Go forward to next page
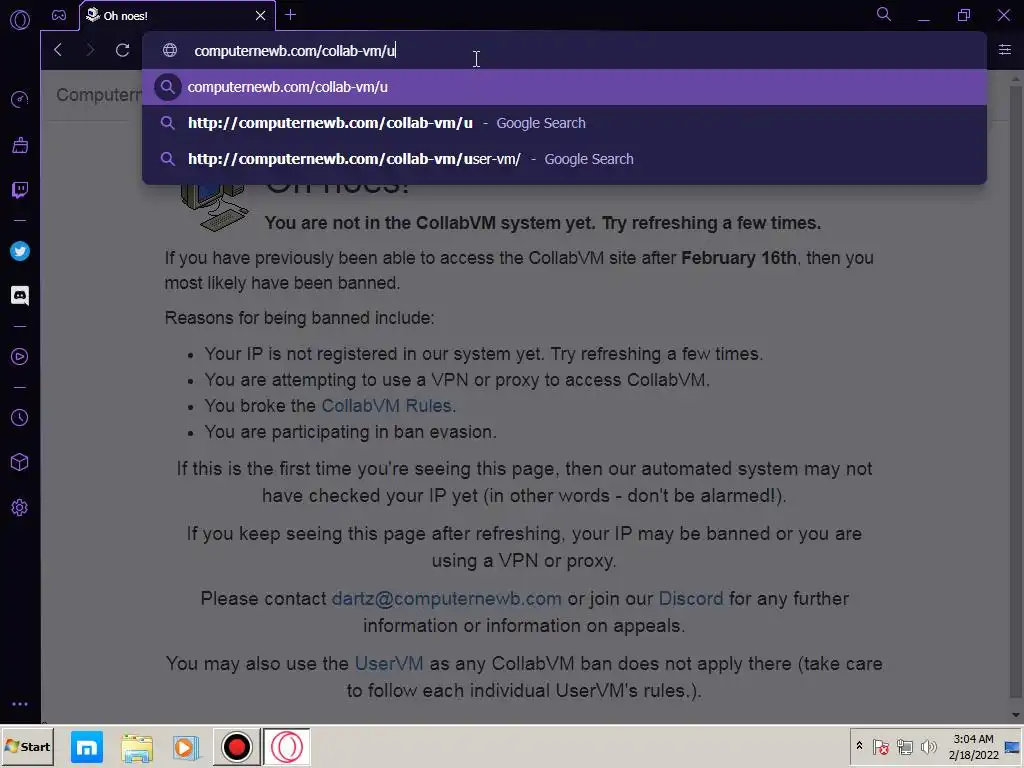This screenshot has height=768, width=1024. click(90, 50)
